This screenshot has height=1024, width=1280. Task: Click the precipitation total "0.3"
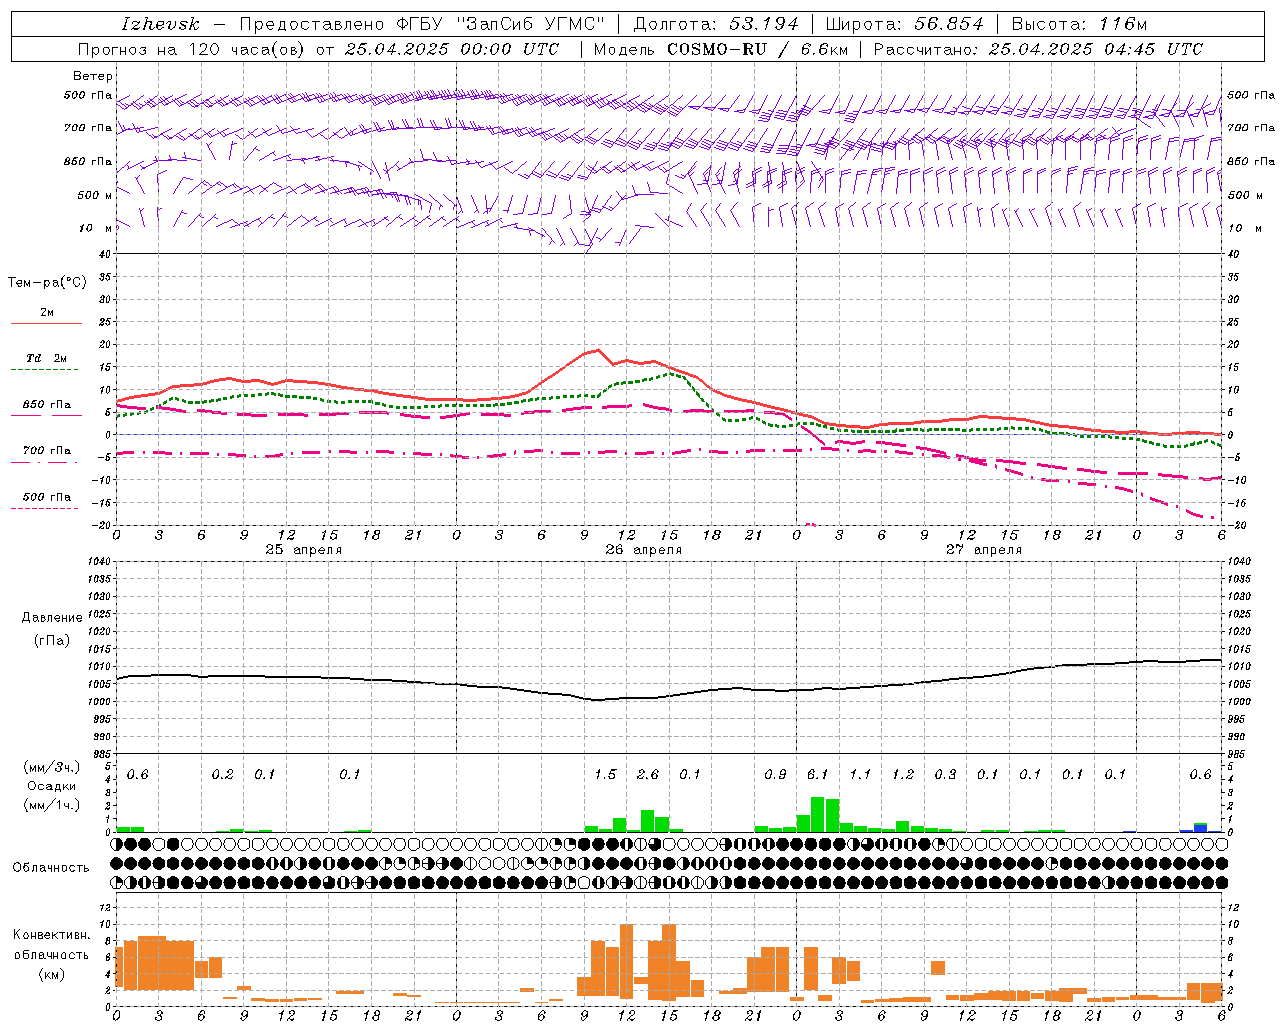[945, 774]
